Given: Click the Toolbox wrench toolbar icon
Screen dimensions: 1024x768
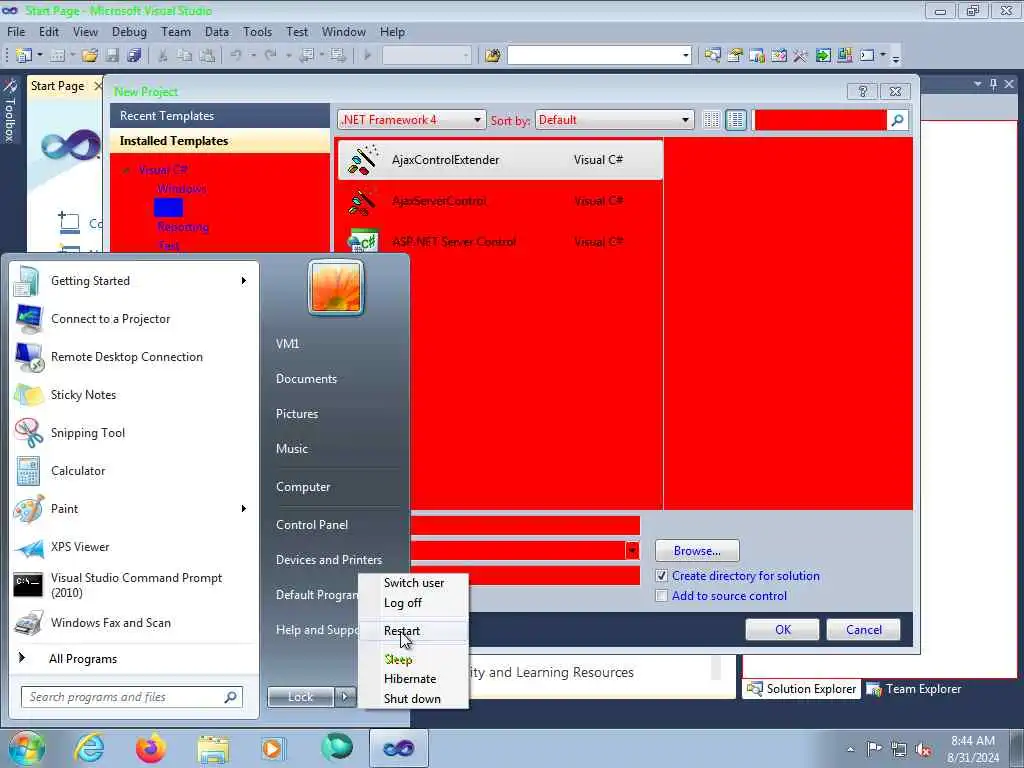Looking at the screenshot, I should point(801,56).
